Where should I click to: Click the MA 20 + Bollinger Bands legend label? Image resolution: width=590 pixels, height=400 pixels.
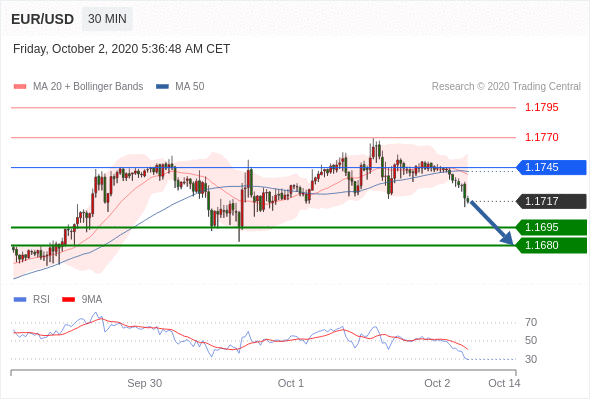pyautogui.click(x=88, y=87)
